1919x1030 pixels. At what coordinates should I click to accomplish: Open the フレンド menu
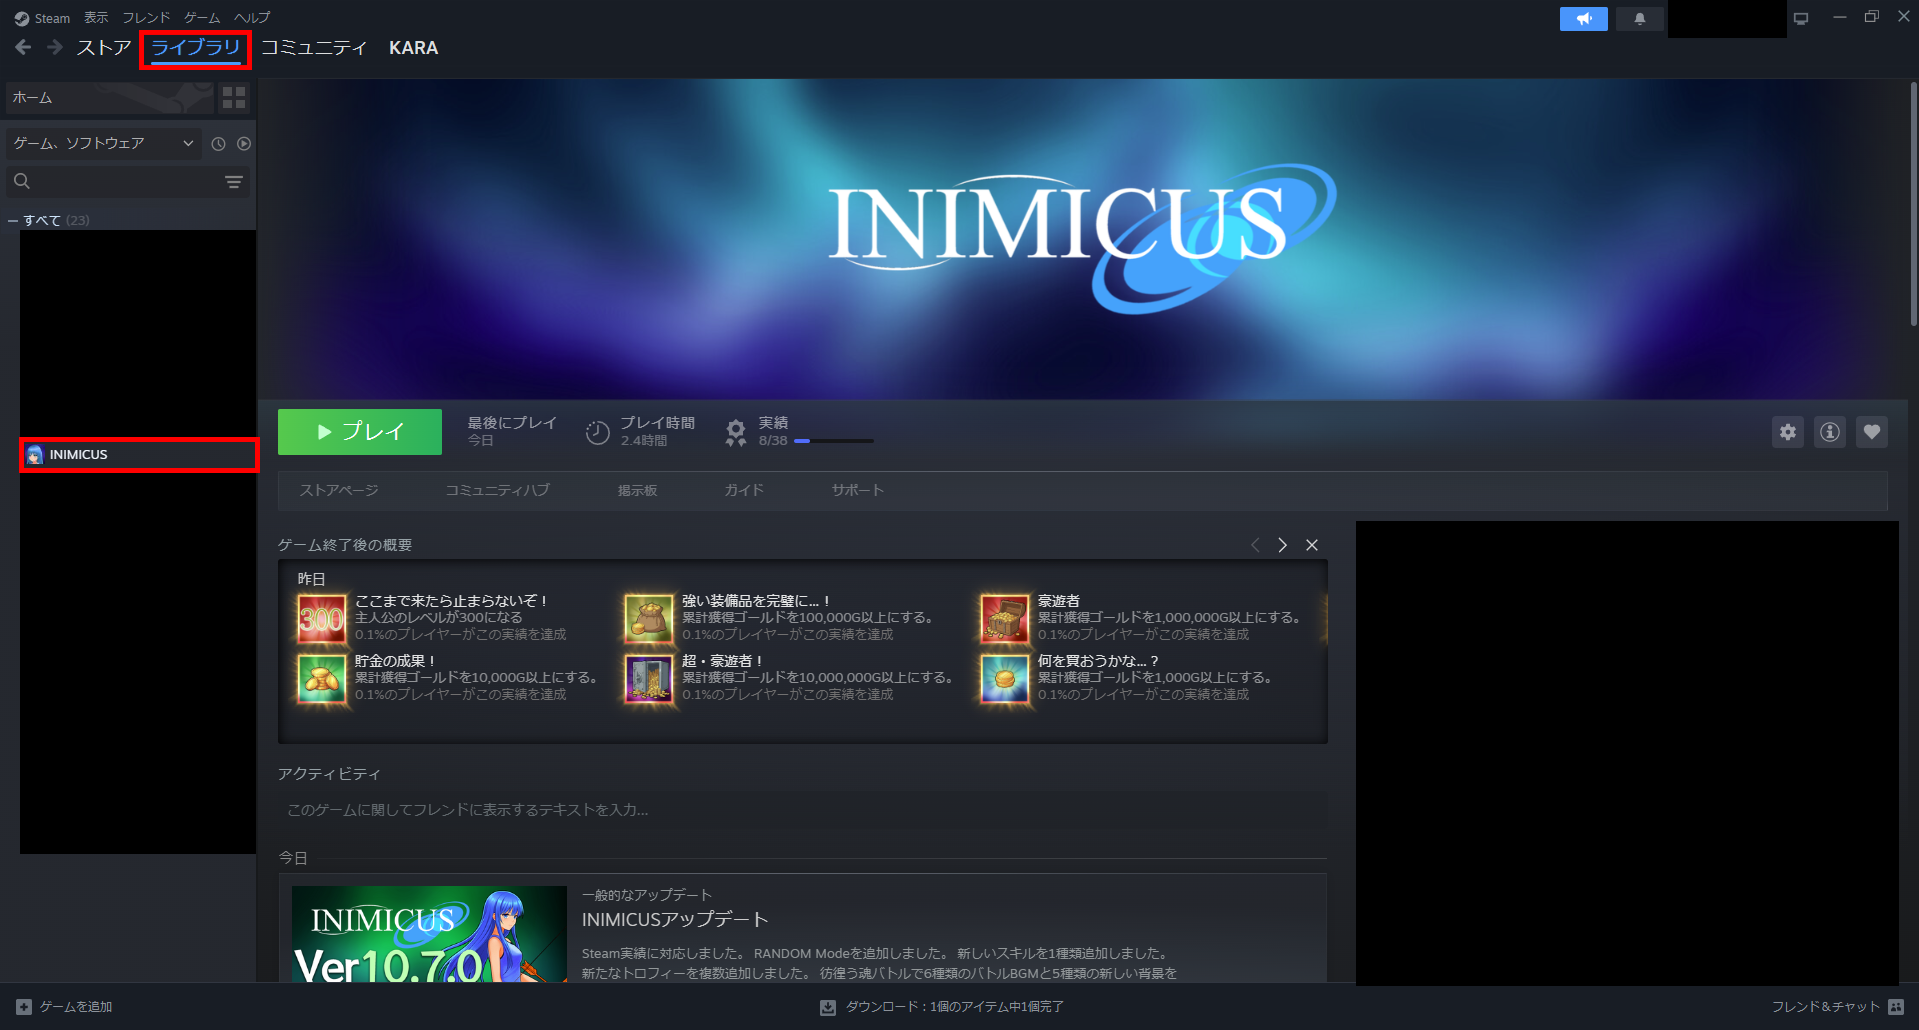[x=146, y=18]
